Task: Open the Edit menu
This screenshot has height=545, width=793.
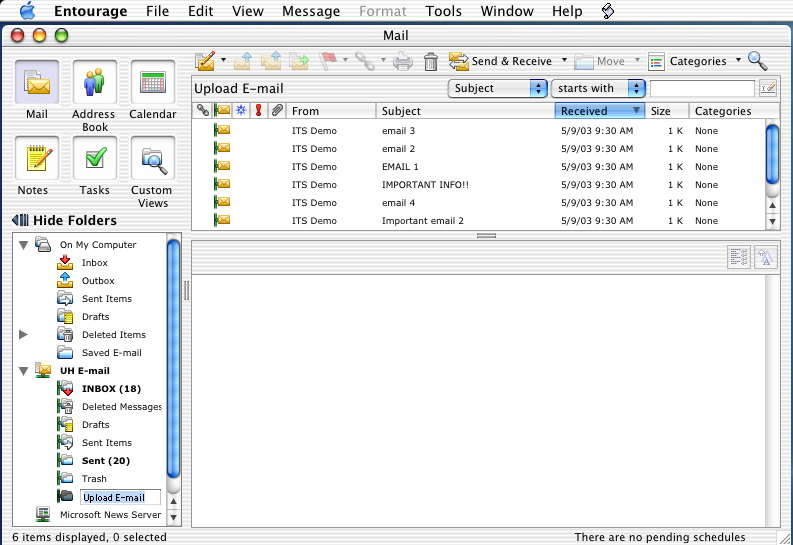Action: tap(200, 11)
